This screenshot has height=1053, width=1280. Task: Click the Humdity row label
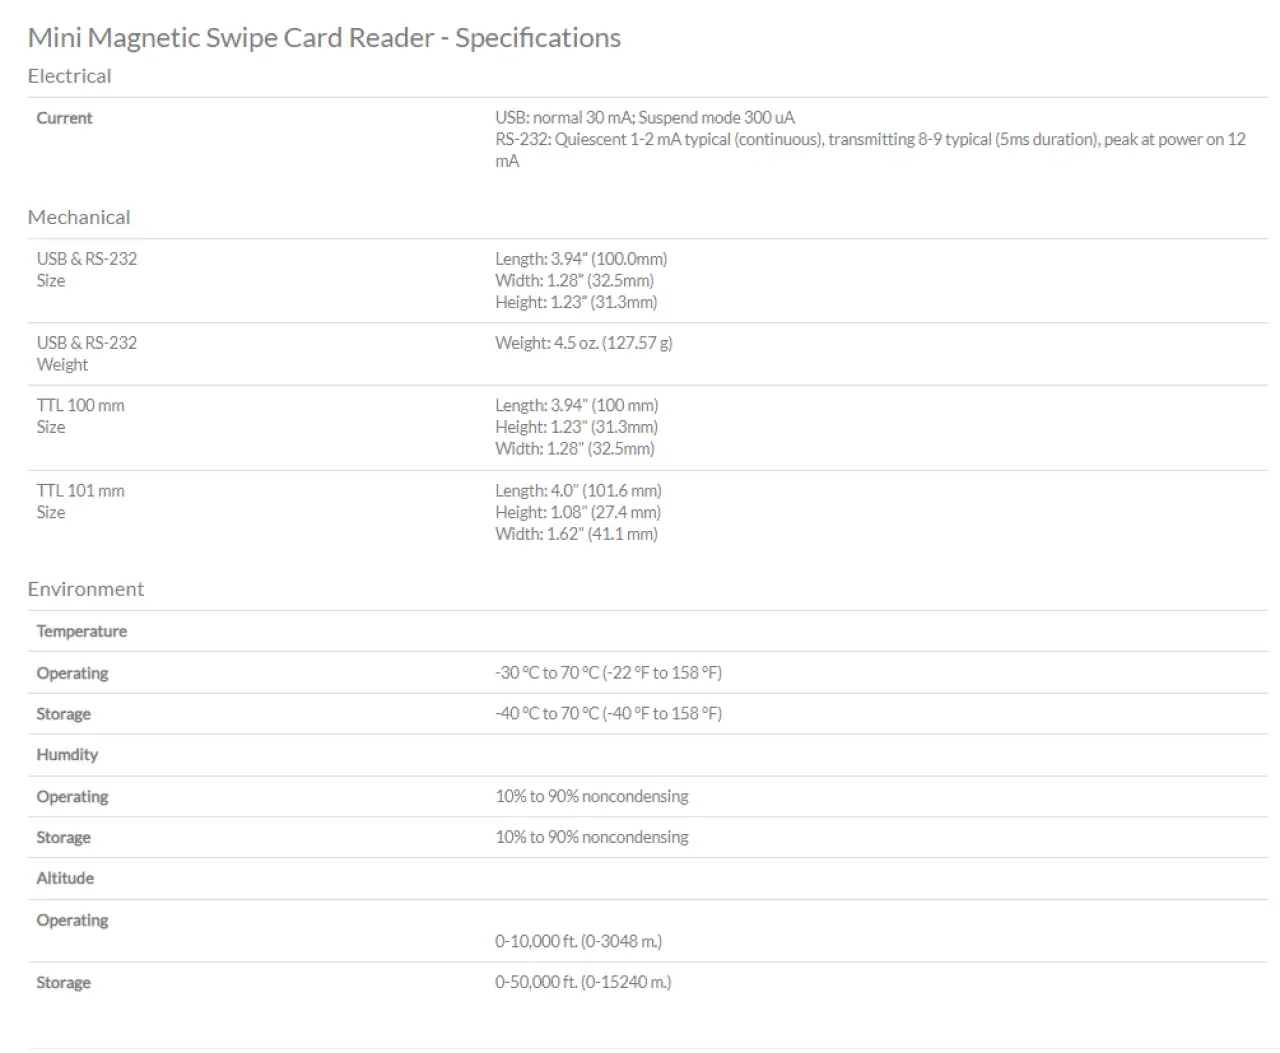[67, 755]
